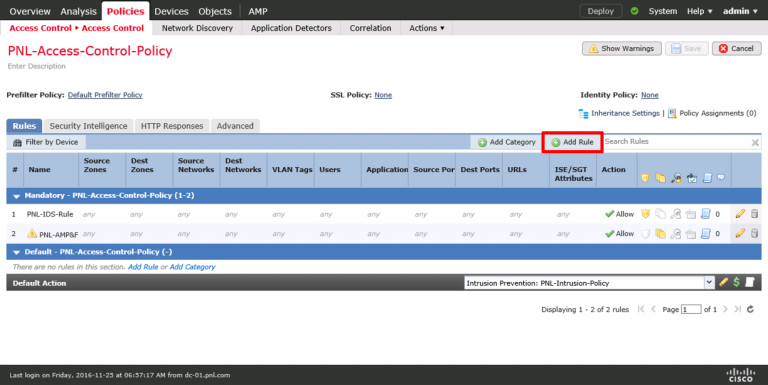
Task: Edit the PNL-IDS-Rule with pencil icon
Action: click(740, 214)
